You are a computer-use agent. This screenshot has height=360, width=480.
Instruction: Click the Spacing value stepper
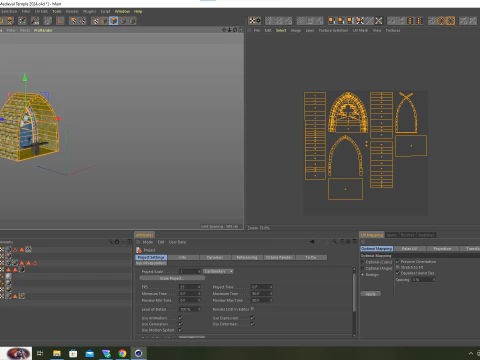pos(434,280)
